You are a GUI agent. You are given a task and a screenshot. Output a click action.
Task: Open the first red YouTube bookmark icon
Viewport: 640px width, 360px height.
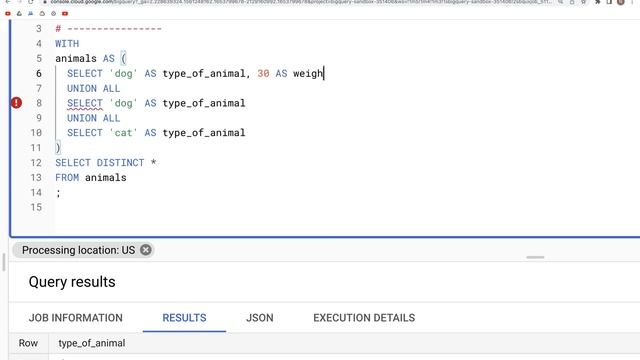[x=8, y=13]
